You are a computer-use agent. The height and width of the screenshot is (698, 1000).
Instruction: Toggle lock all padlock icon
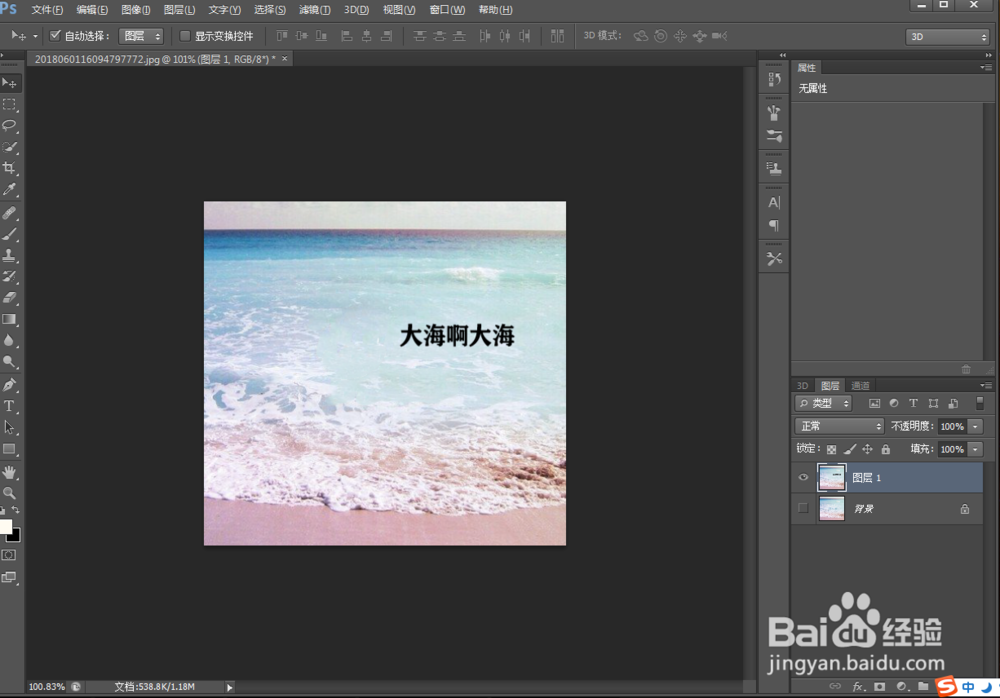click(885, 449)
